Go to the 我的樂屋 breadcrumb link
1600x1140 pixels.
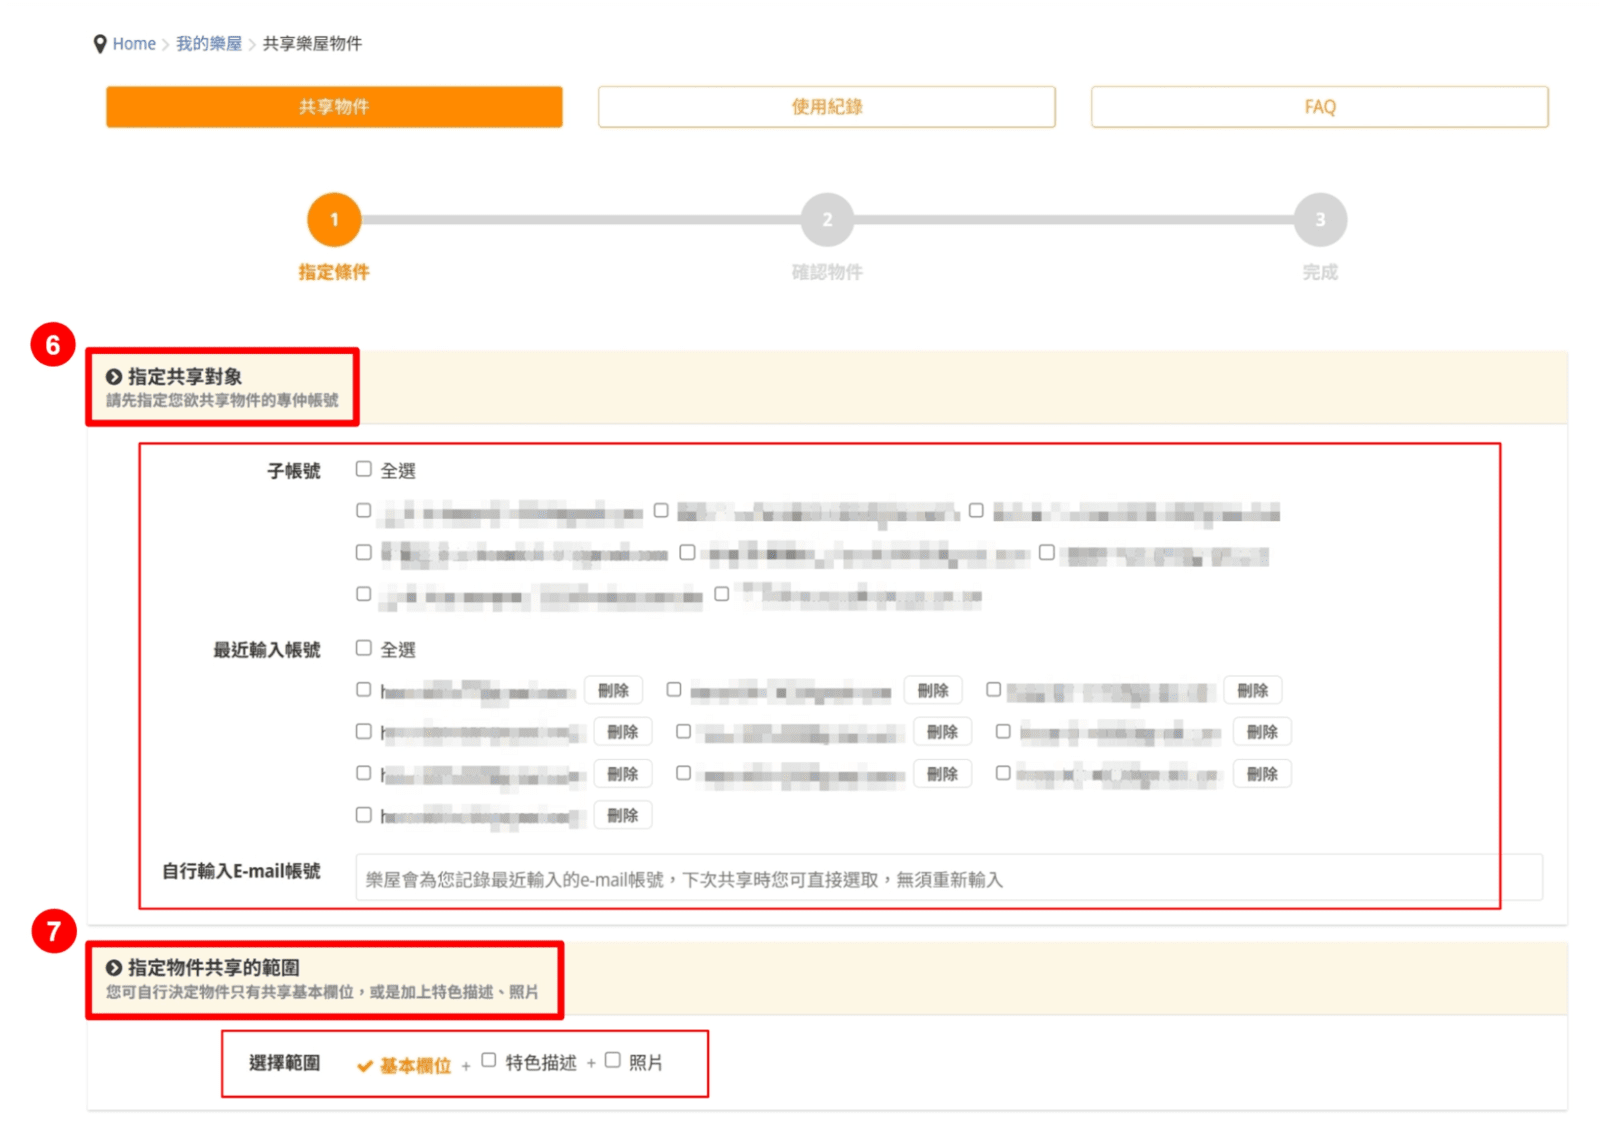209,44
